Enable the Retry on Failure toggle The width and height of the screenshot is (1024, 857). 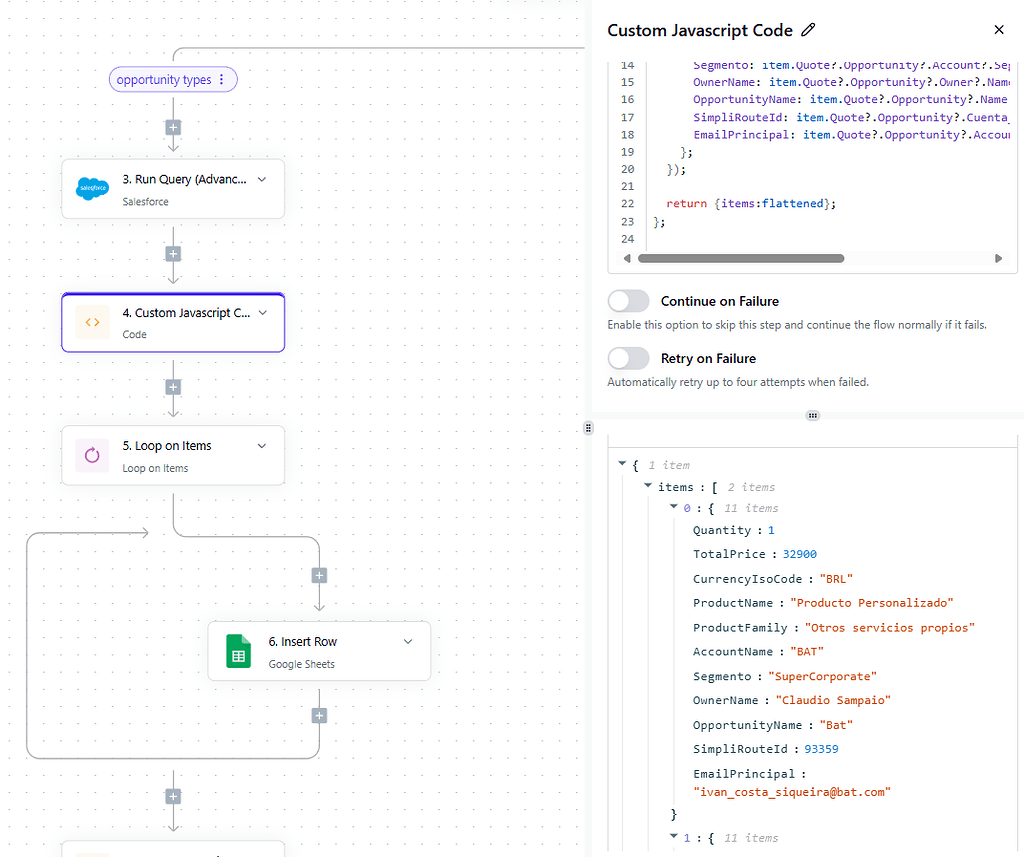(629, 358)
